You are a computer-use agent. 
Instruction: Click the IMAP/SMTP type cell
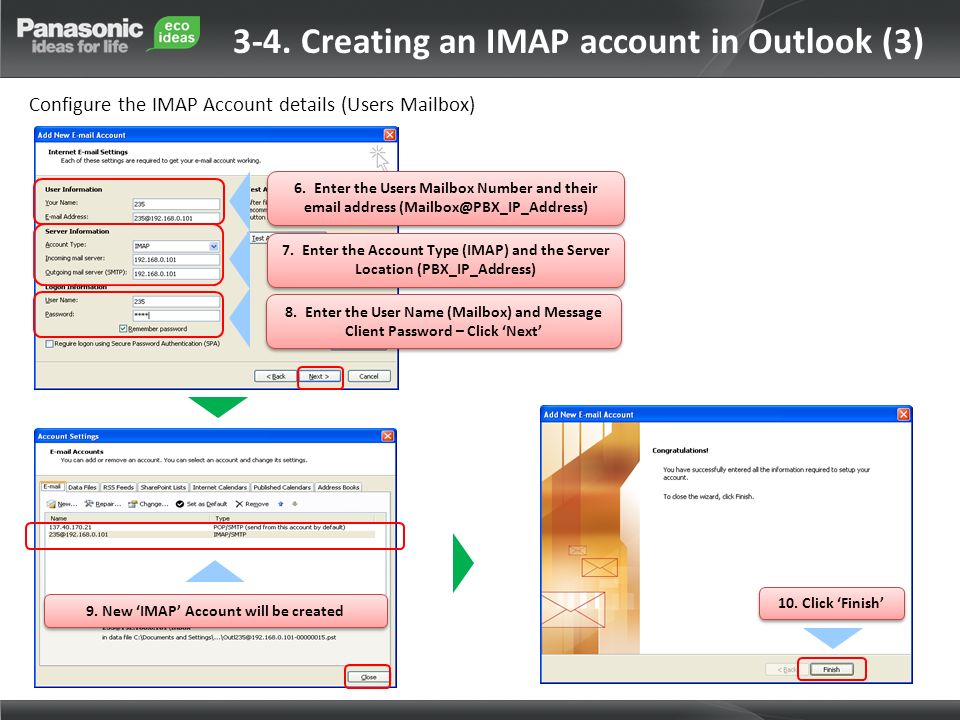230,534
